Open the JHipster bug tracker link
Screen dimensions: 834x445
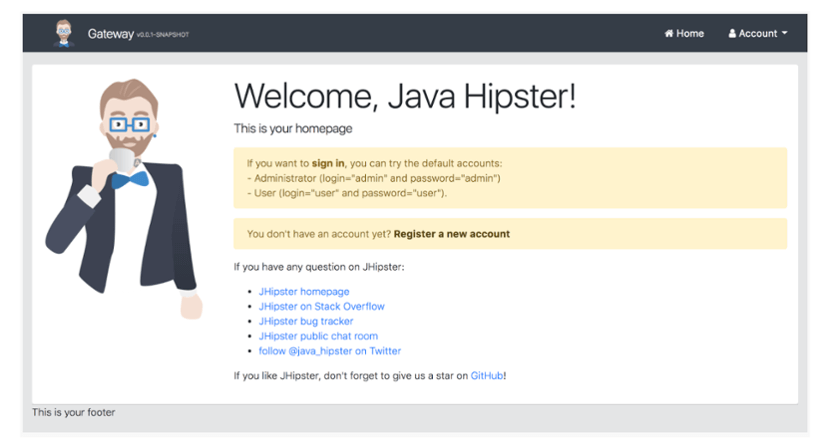[306, 321]
